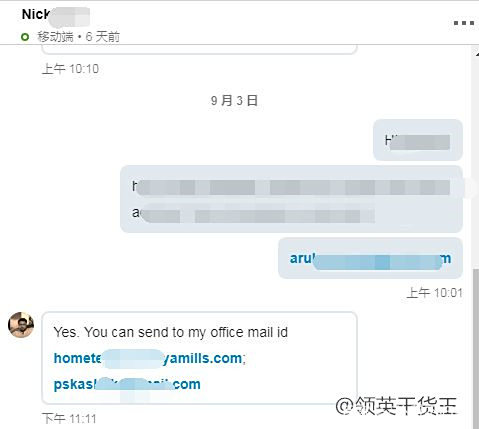Click the green online status indicator
This screenshot has width=479, height=429.
25,37
